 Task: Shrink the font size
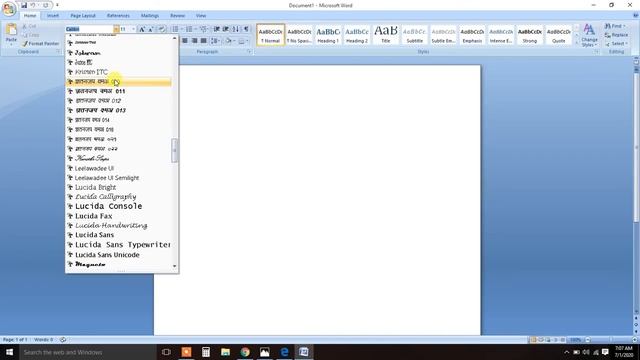151,29
